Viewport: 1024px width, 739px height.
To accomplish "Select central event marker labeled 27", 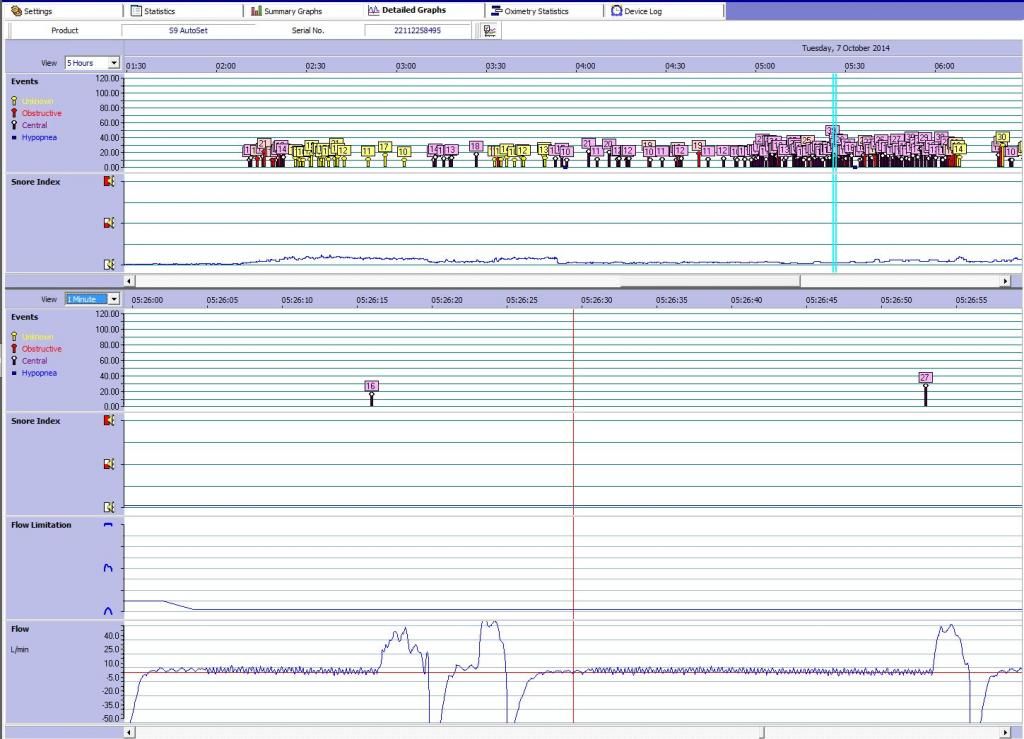I will tap(925, 377).
